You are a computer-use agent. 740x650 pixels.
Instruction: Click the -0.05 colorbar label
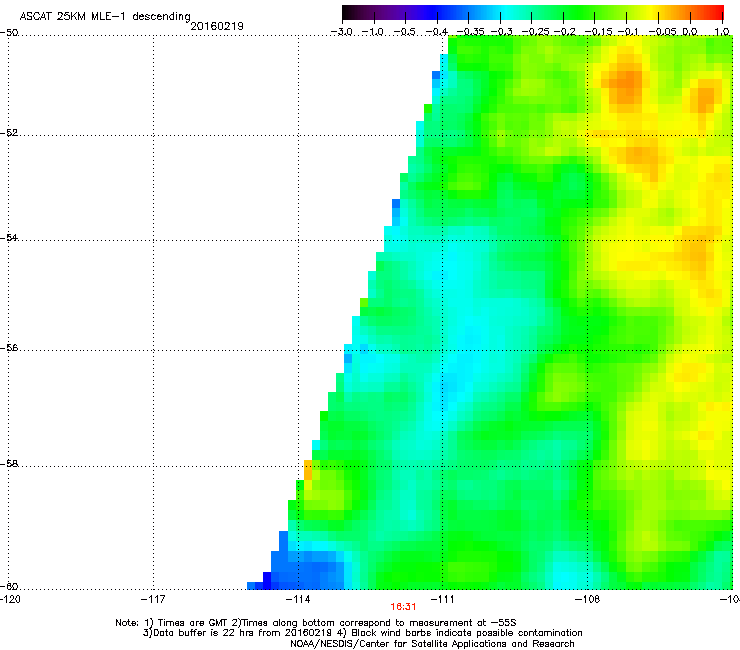pyautogui.click(x=662, y=32)
